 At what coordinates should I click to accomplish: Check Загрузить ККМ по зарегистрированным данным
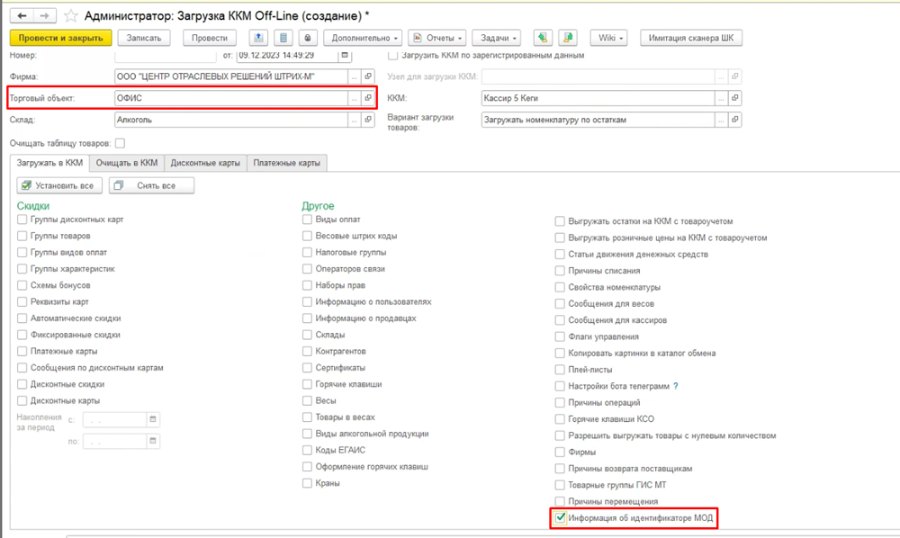click(393, 55)
